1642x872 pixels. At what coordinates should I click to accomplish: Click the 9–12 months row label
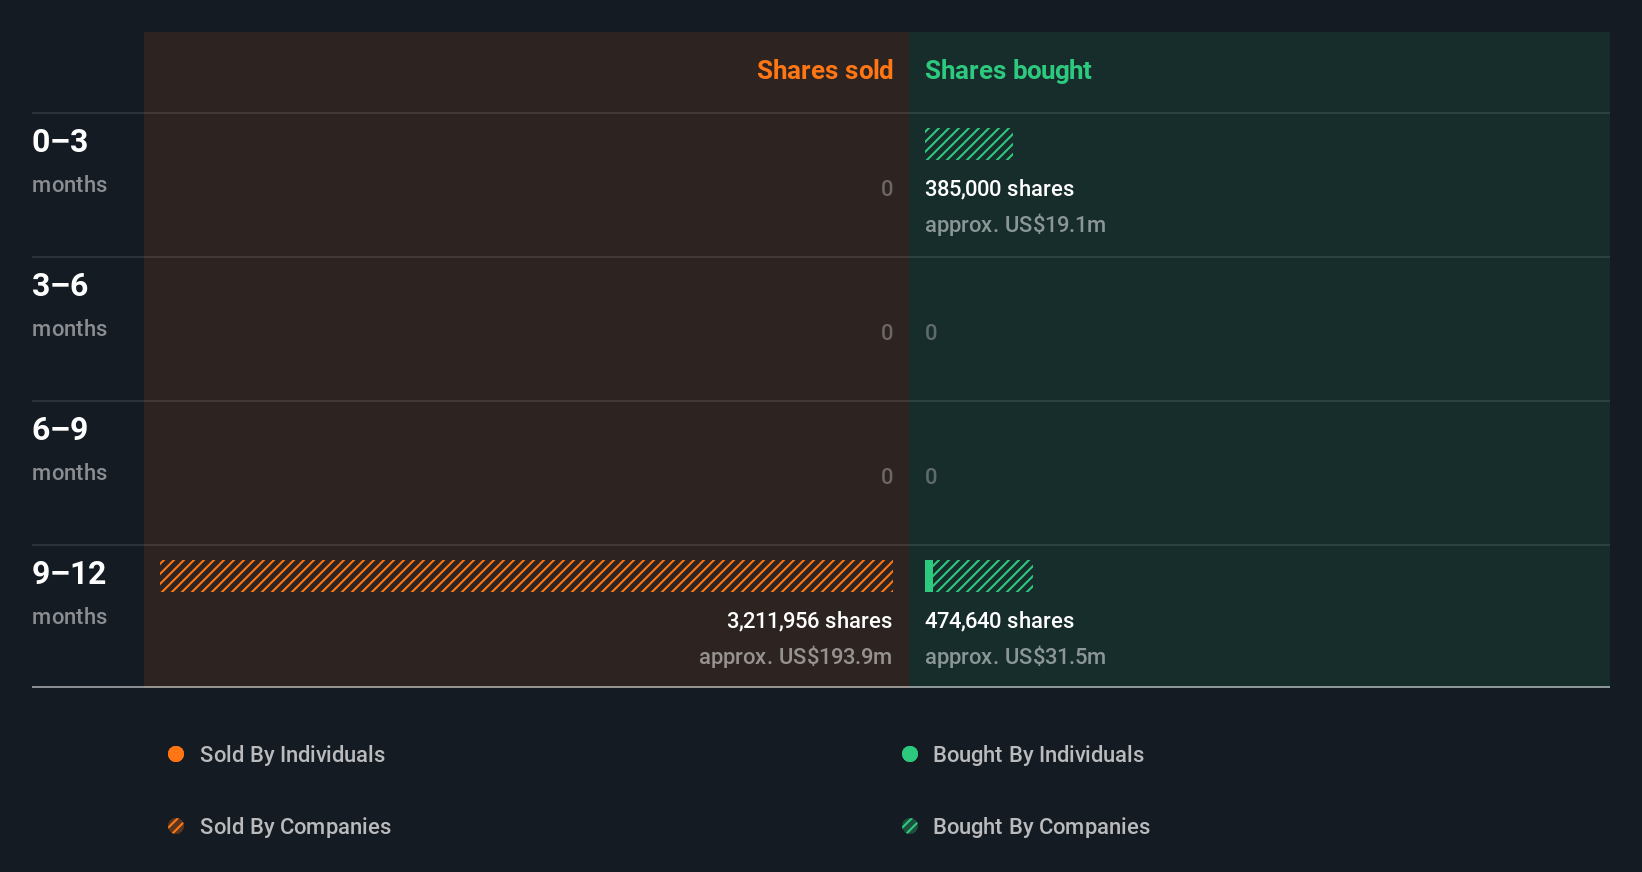(69, 592)
